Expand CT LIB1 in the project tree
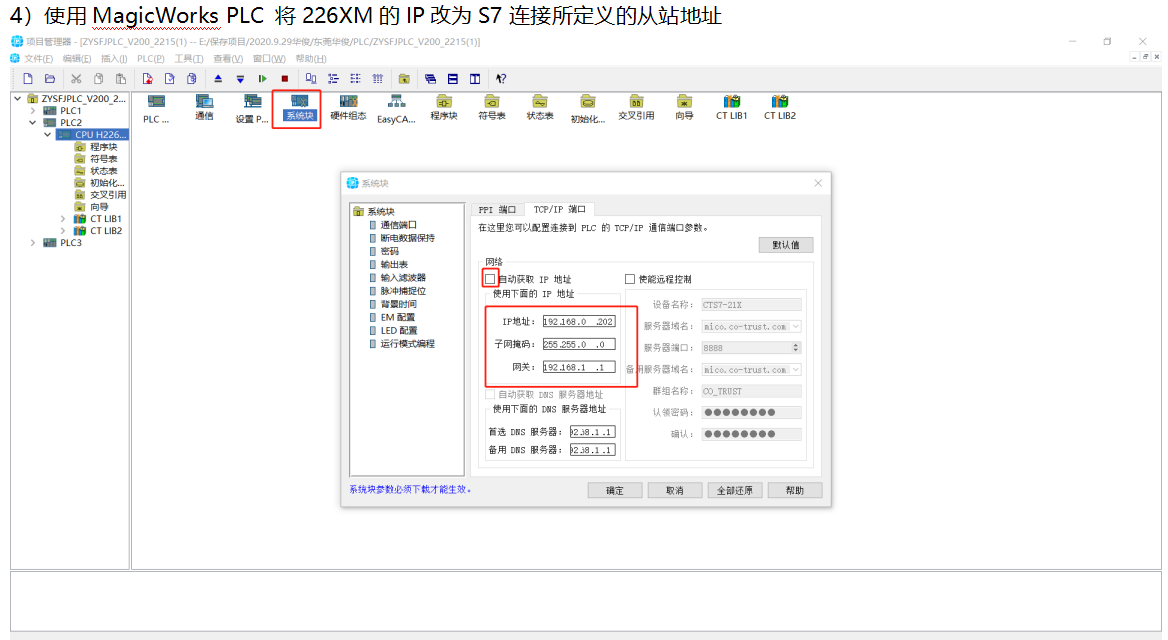The width and height of the screenshot is (1168, 640). (x=63, y=218)
